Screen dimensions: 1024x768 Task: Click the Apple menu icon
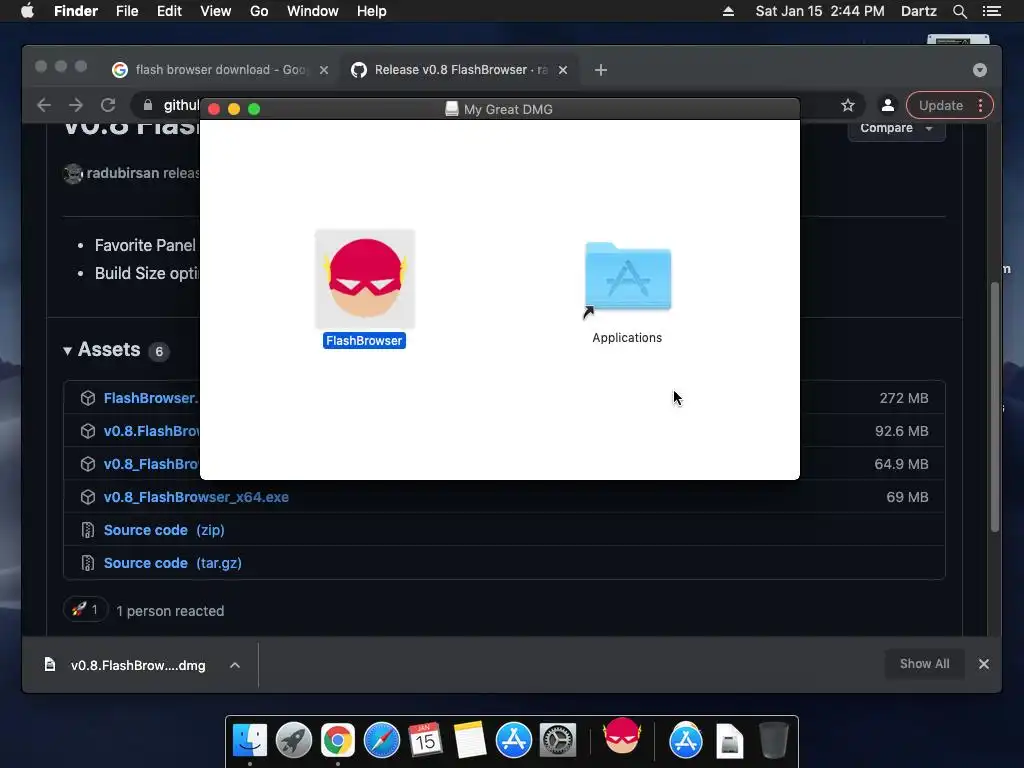pyautogui.click(x=27, y=11)
